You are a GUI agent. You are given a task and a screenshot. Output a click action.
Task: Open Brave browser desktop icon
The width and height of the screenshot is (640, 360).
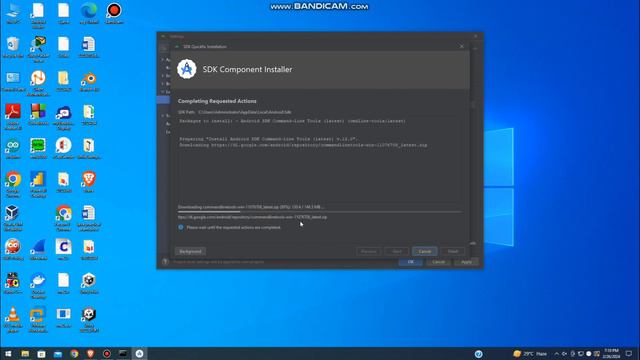(89, 182)
